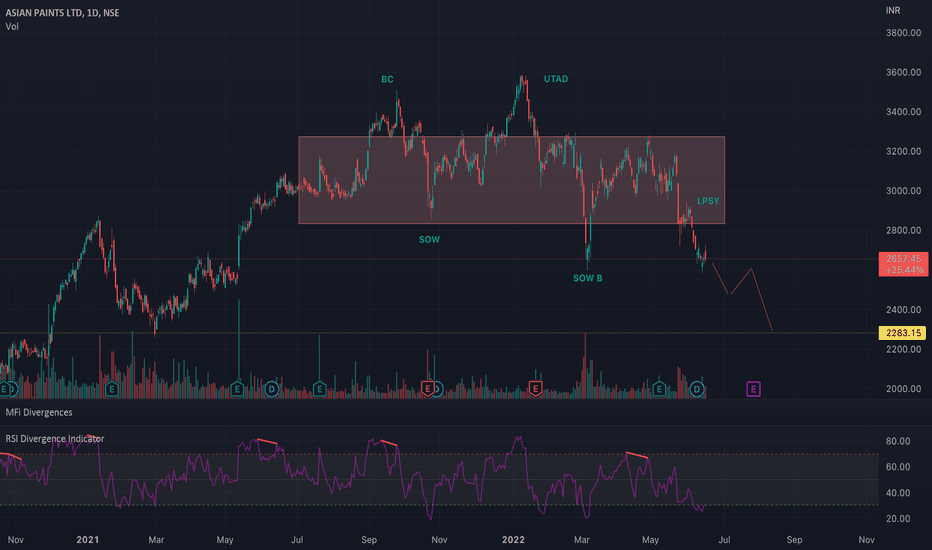Click the Jul label right after the price data ends

725,540
